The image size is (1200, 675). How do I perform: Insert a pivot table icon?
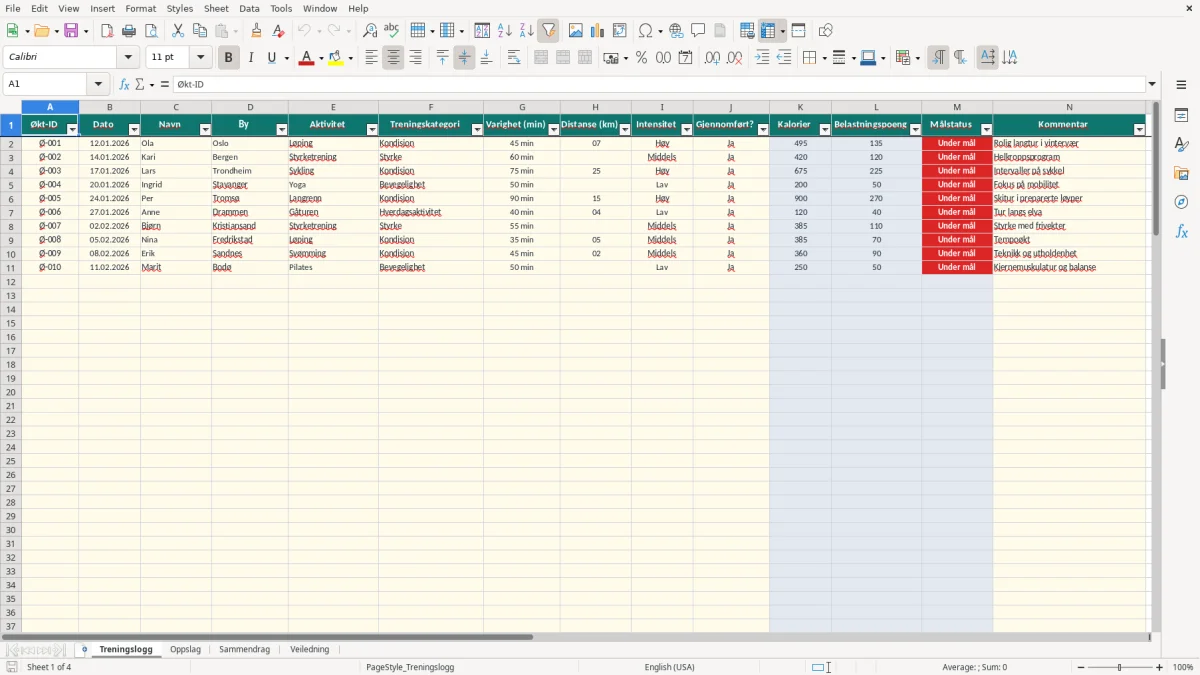620,31
